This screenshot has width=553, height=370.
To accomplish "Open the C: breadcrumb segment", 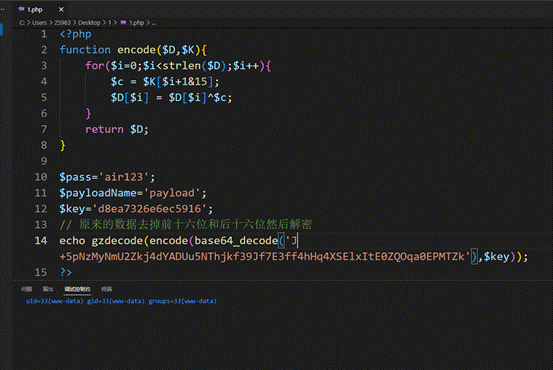I will point(22,23).
